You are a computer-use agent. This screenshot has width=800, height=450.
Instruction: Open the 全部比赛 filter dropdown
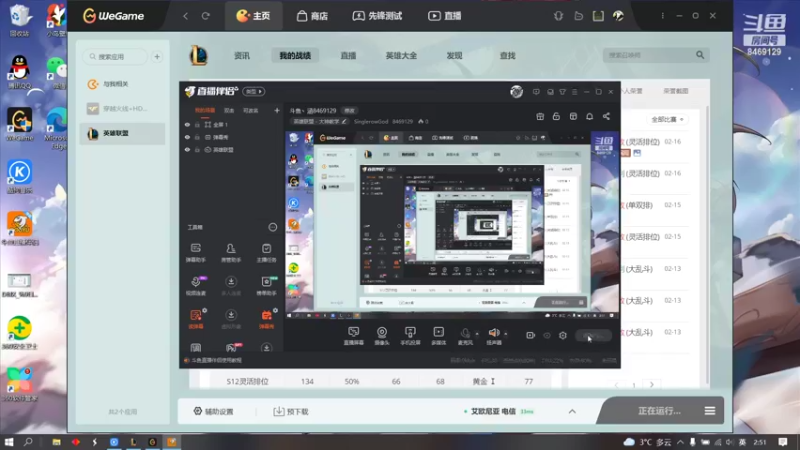(x=667, y=119)
